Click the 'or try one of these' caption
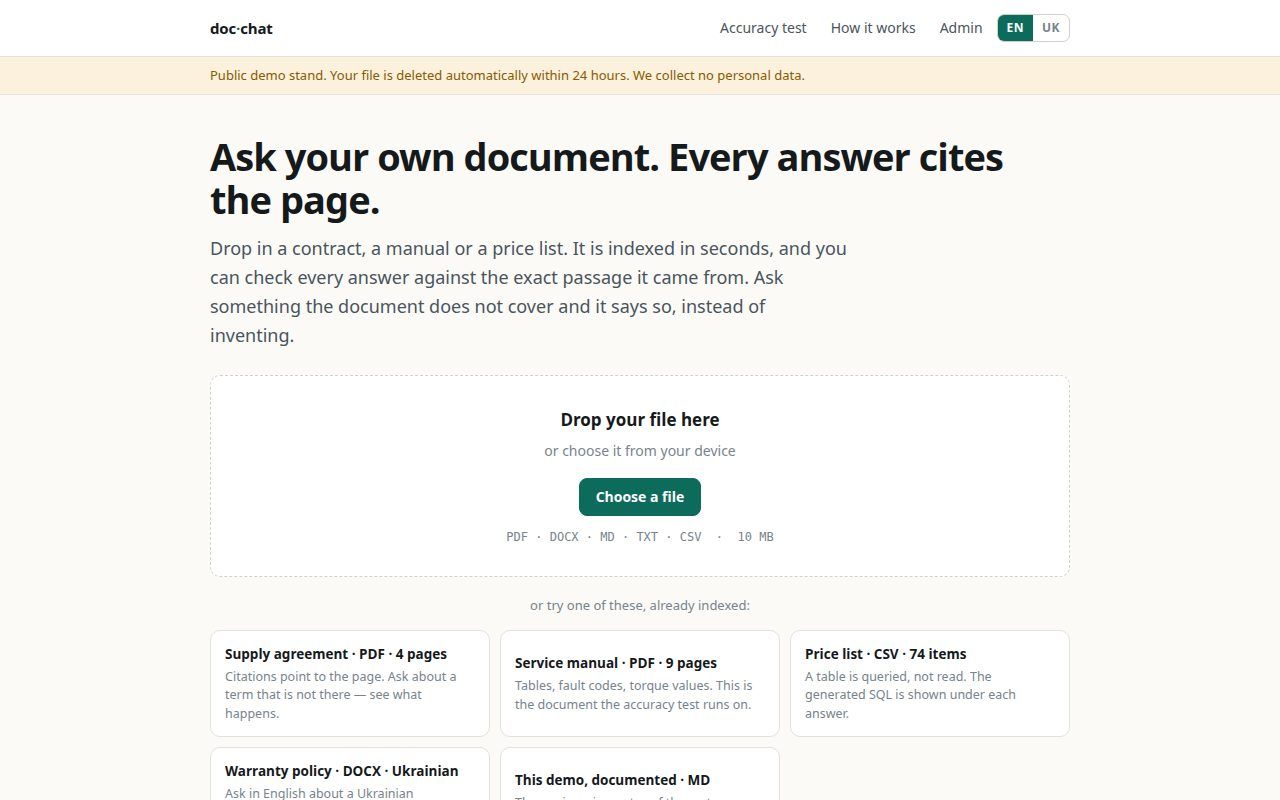Screen dimensions: 1280x800 pos(640,605)
